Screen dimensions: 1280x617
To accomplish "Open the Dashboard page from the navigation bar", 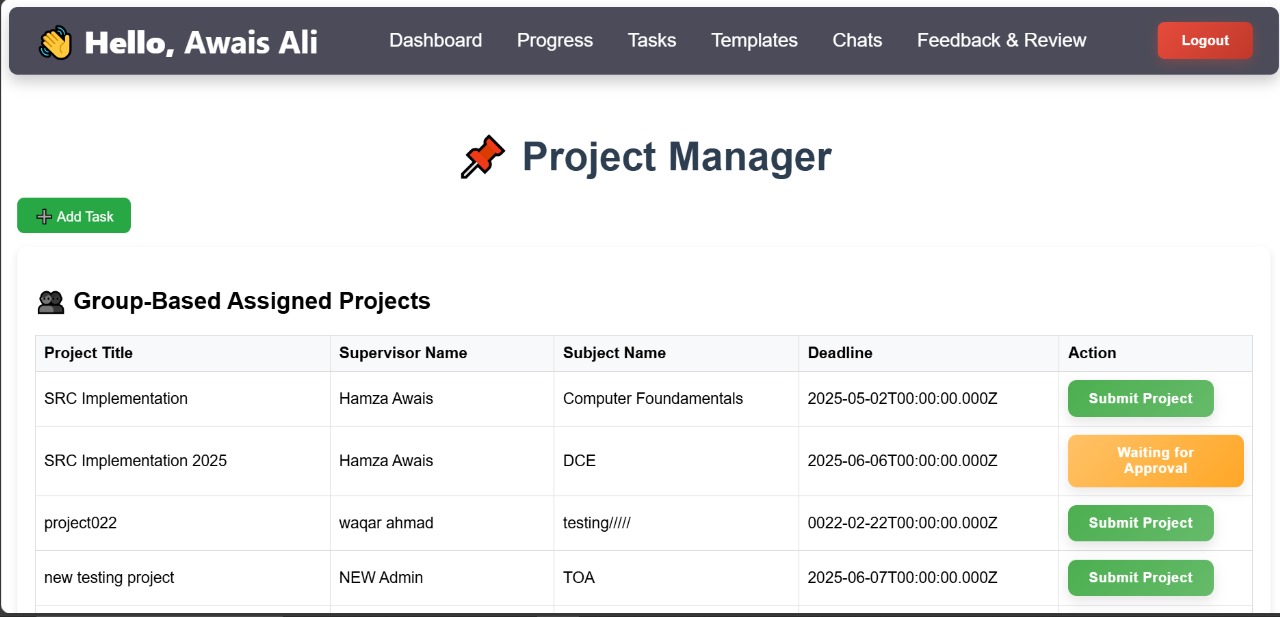I will tap(435, 40).
